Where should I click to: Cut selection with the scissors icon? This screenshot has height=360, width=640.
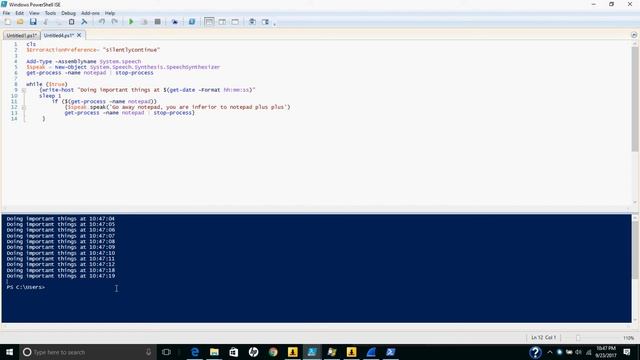click(46, 22)
